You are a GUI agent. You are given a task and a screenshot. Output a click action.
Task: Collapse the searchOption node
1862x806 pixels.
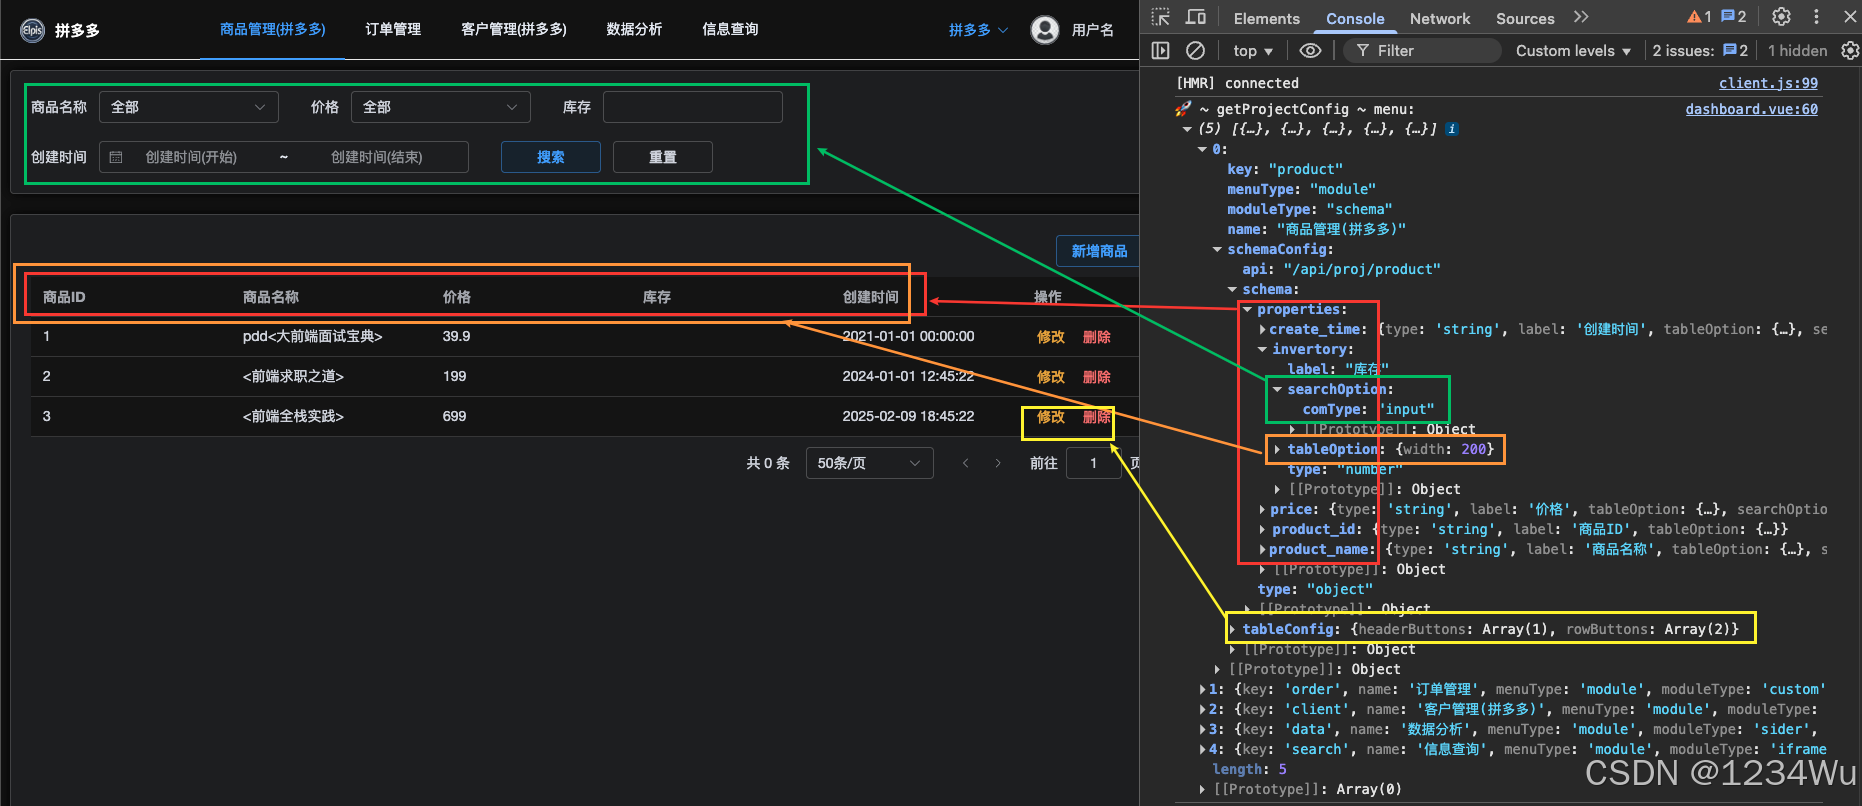point(1278,389)
